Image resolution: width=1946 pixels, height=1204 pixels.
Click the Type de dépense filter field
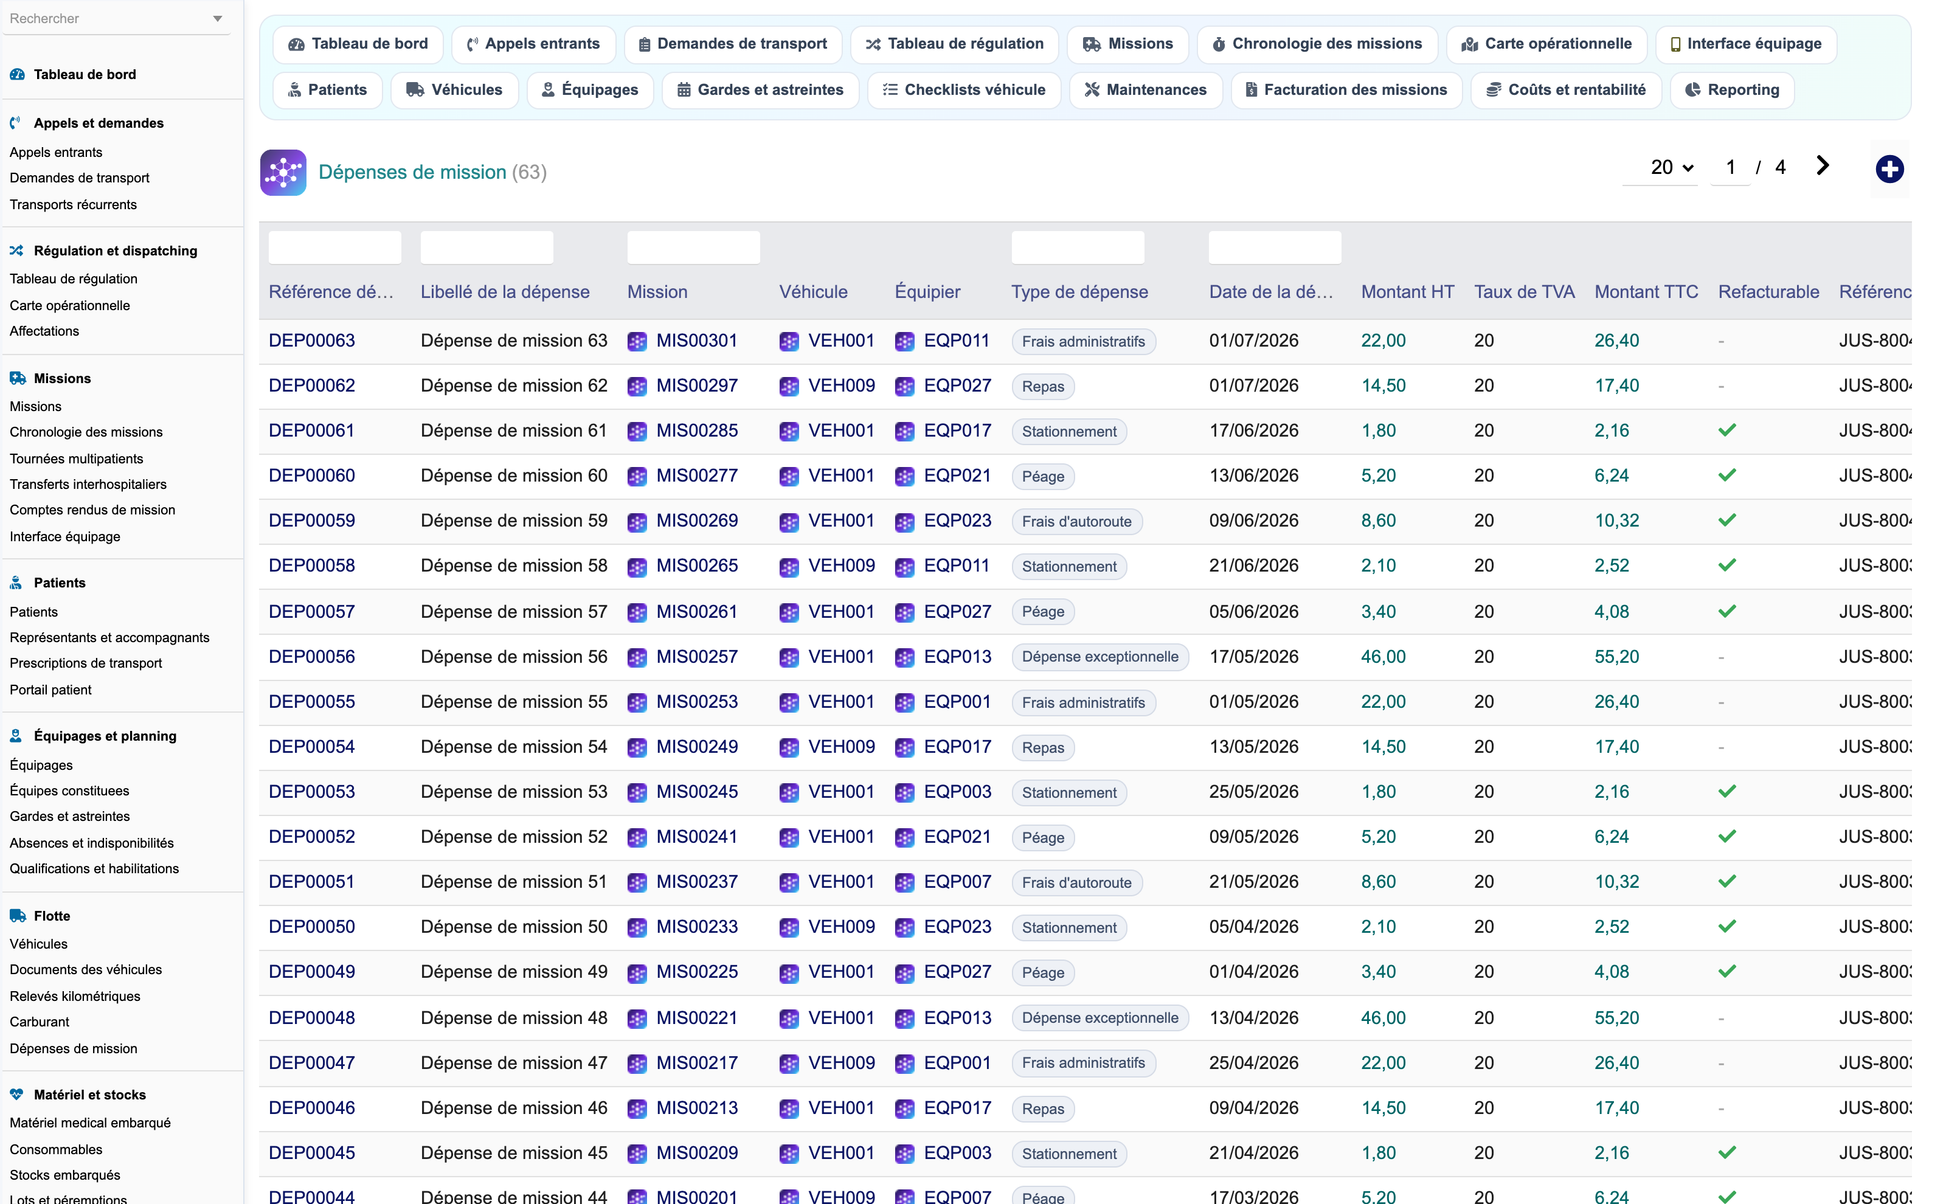tap(1078, 247)
